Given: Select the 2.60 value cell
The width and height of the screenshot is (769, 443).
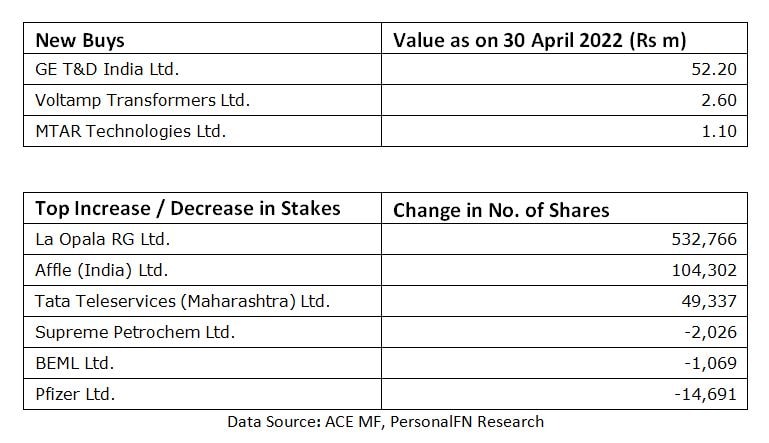Looking at the screenshot, I should click(x=720, y=100).
